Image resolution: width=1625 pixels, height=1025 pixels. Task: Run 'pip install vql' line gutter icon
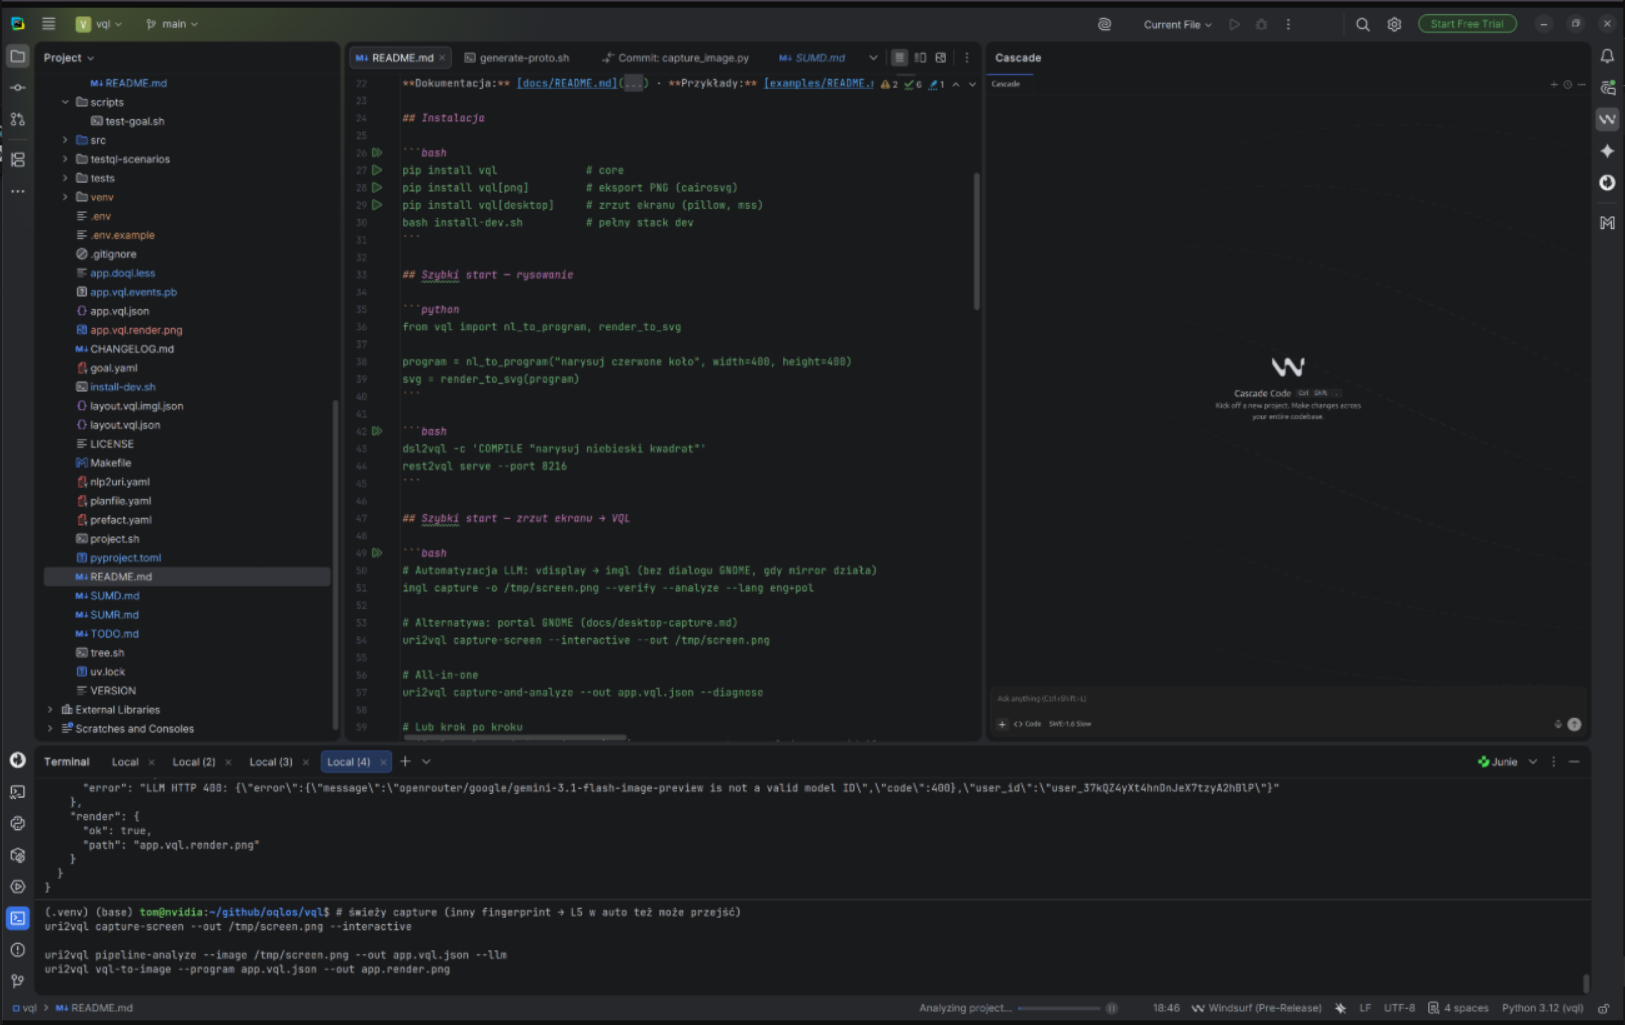377,170
